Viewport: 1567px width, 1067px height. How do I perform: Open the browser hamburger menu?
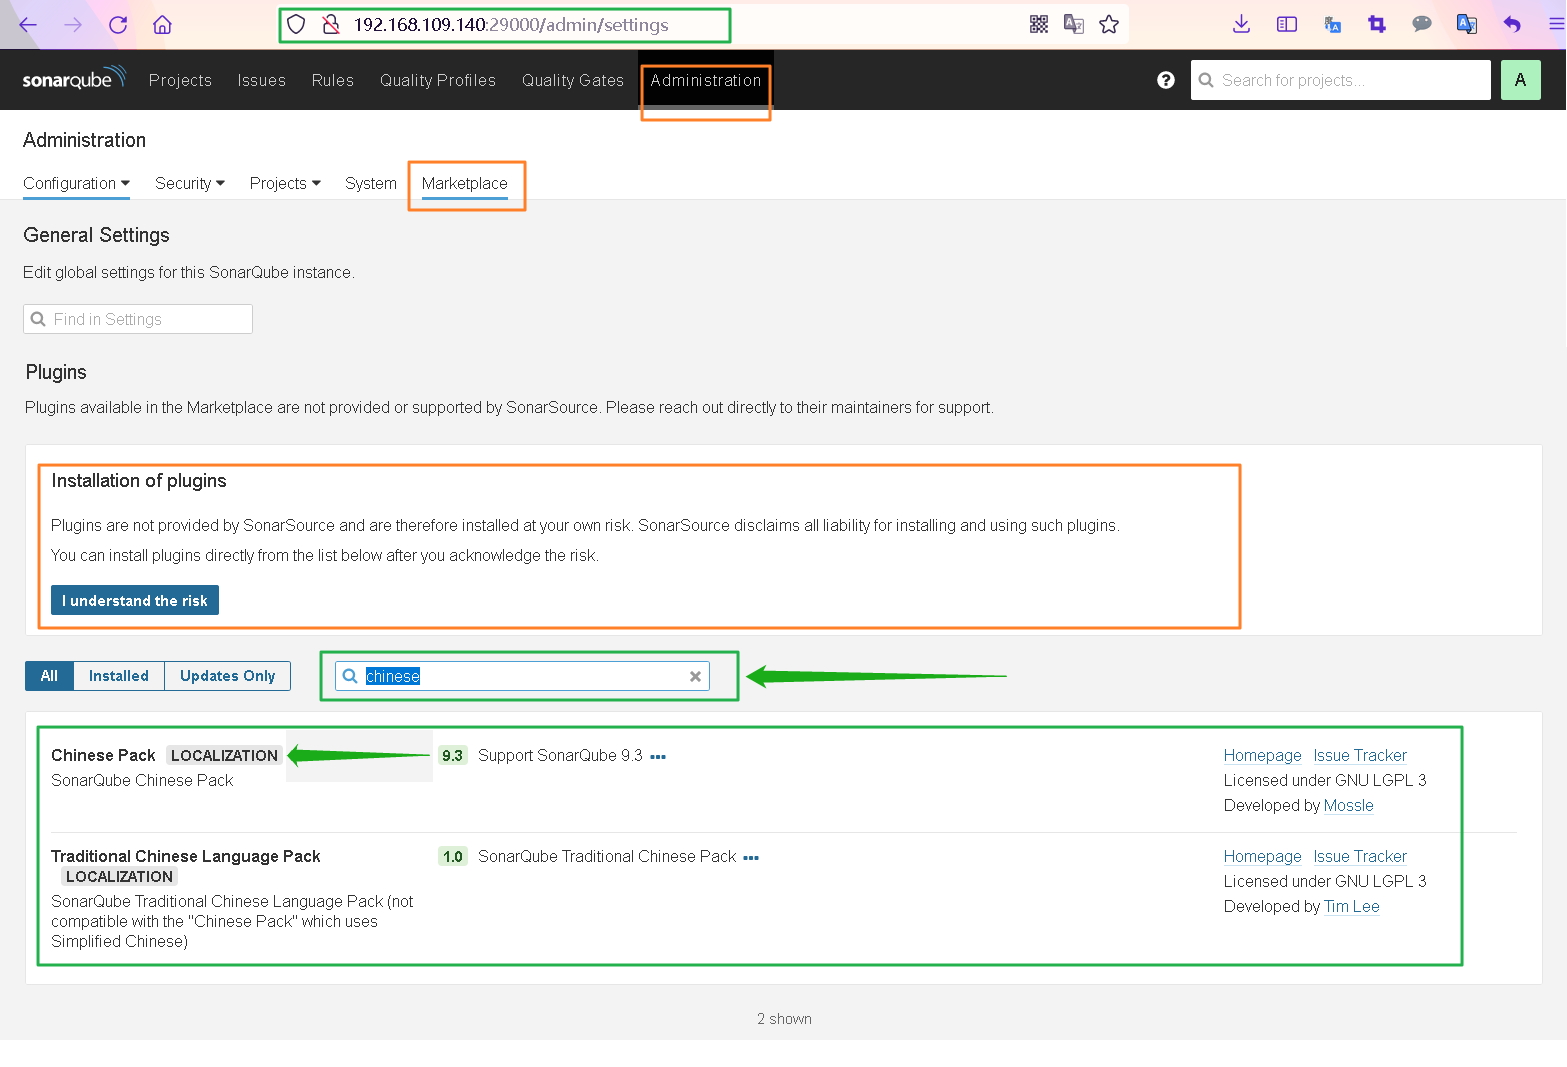pos(1556,24)
